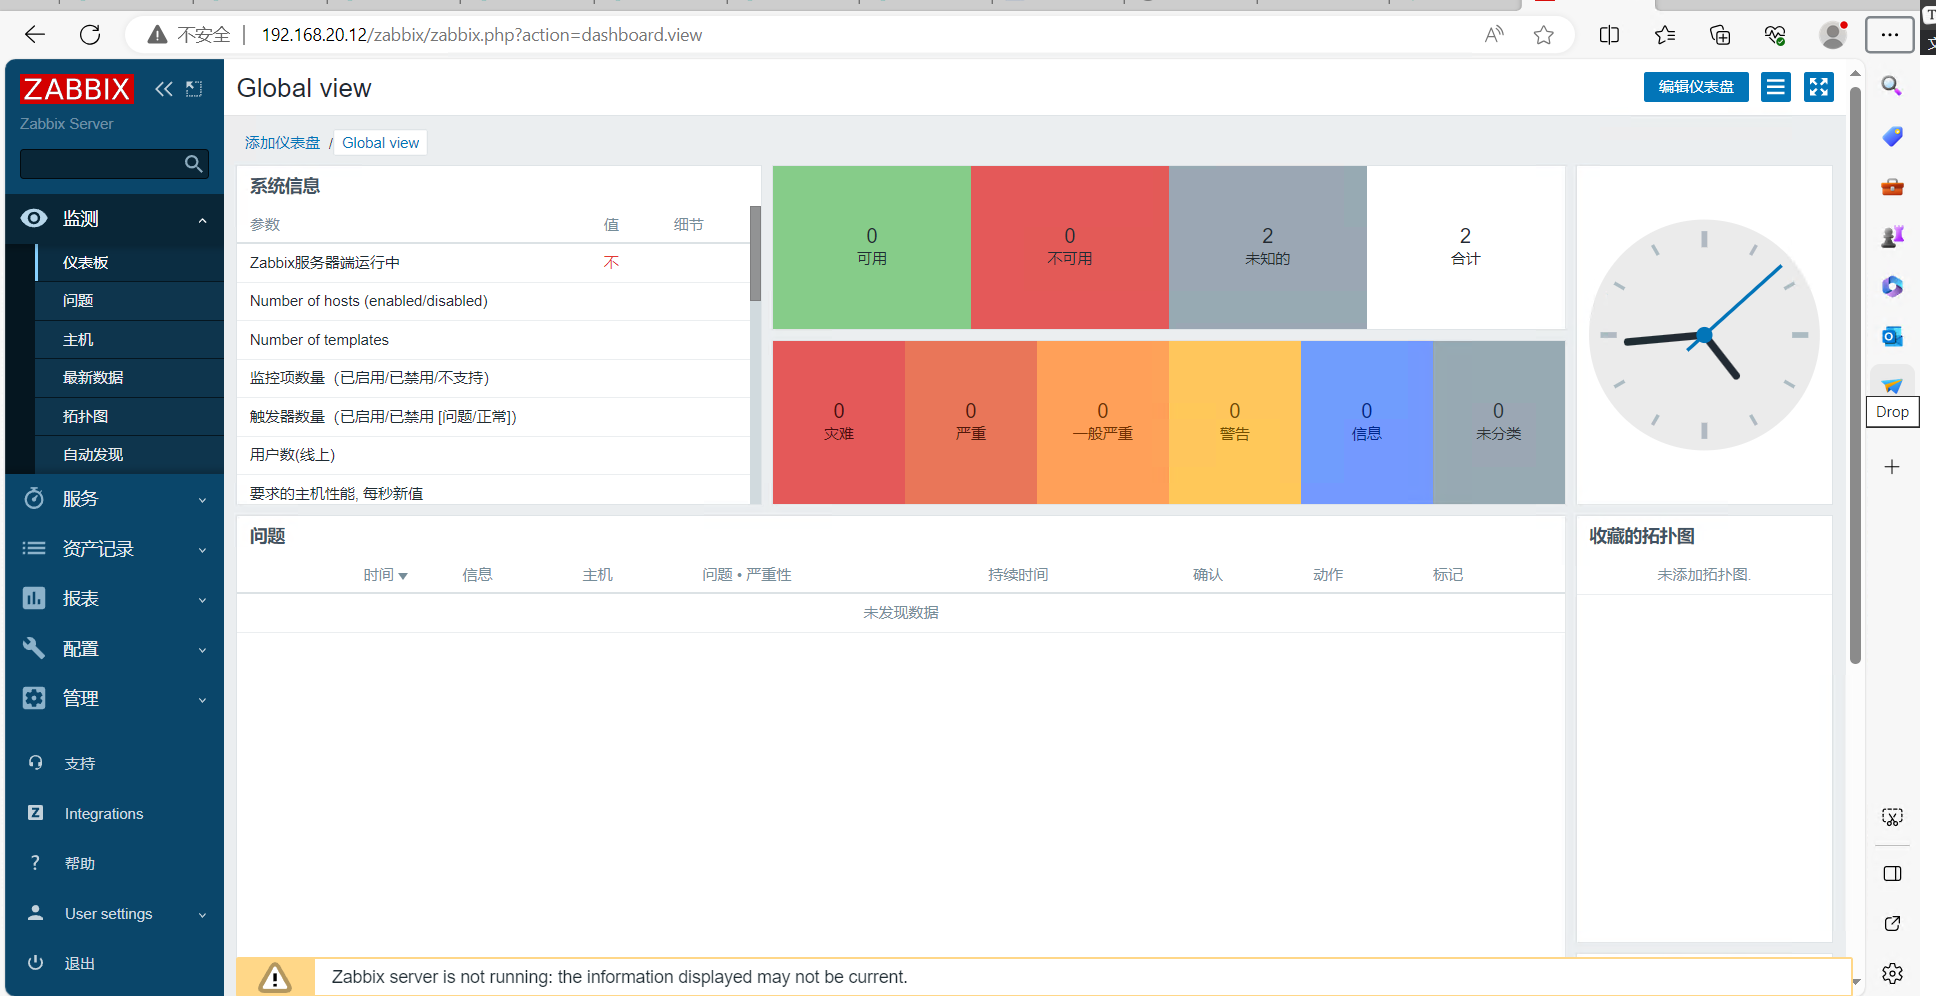Open 主机 in the sidebar submenu
The image size is (1936, 996).
click(129, 339)
